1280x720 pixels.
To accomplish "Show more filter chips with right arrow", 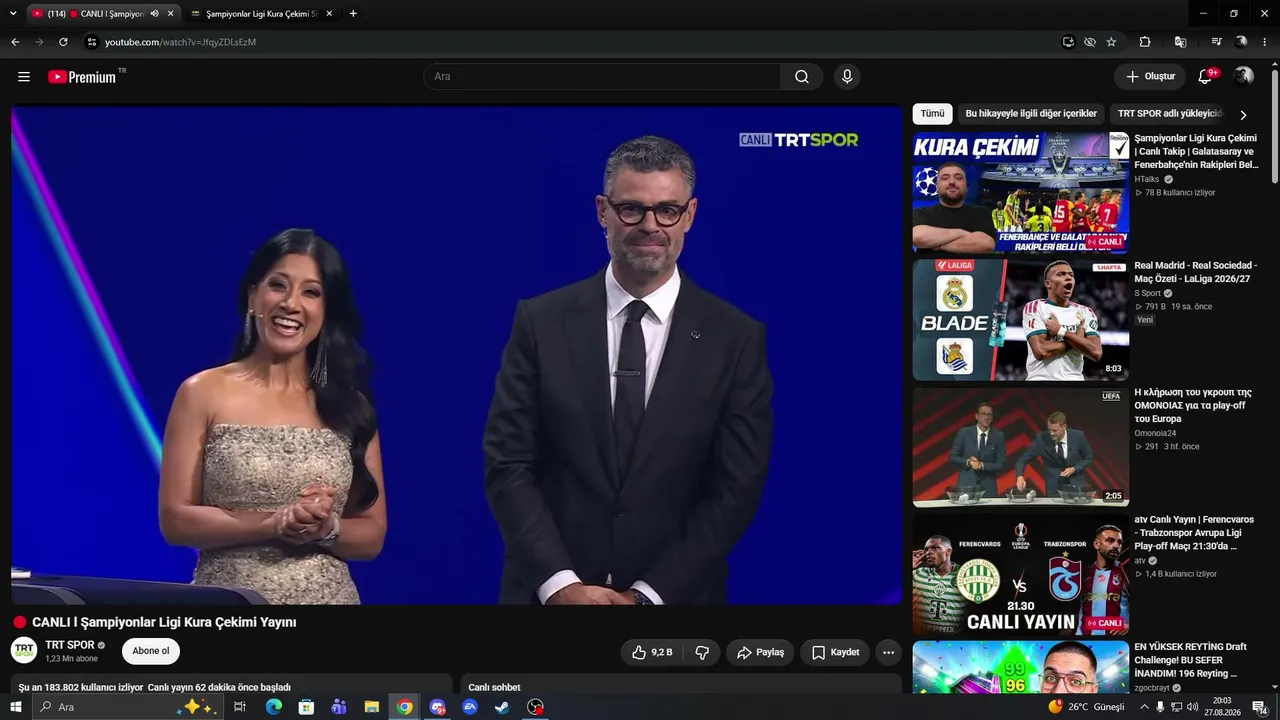I will coord(1243,115).
